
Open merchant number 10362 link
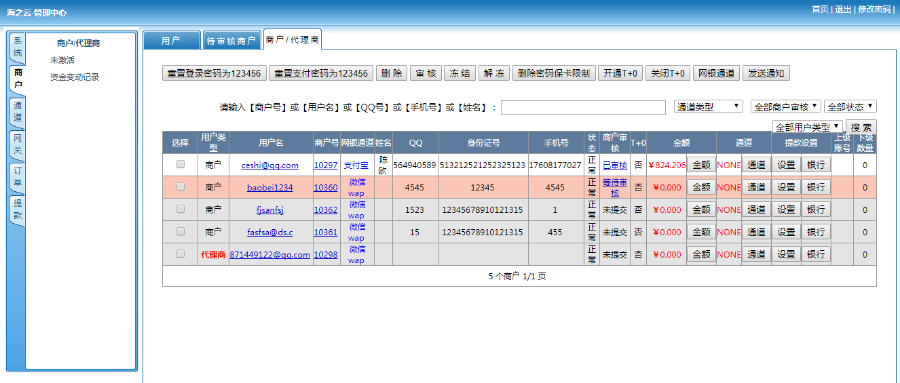325,210
